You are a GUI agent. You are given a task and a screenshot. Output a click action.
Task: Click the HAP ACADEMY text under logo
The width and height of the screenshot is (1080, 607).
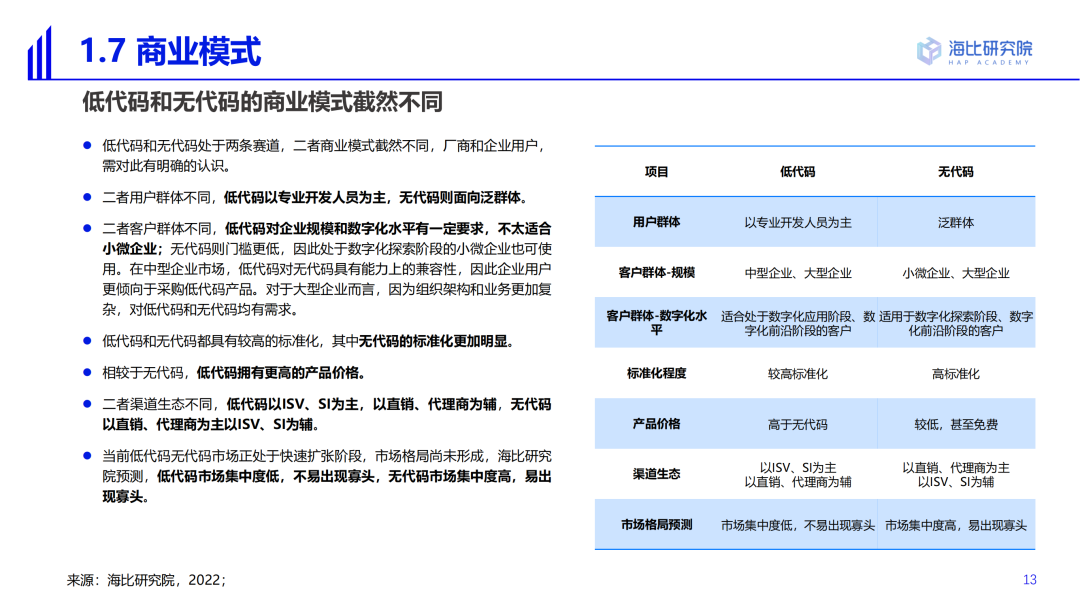point(989,63)
